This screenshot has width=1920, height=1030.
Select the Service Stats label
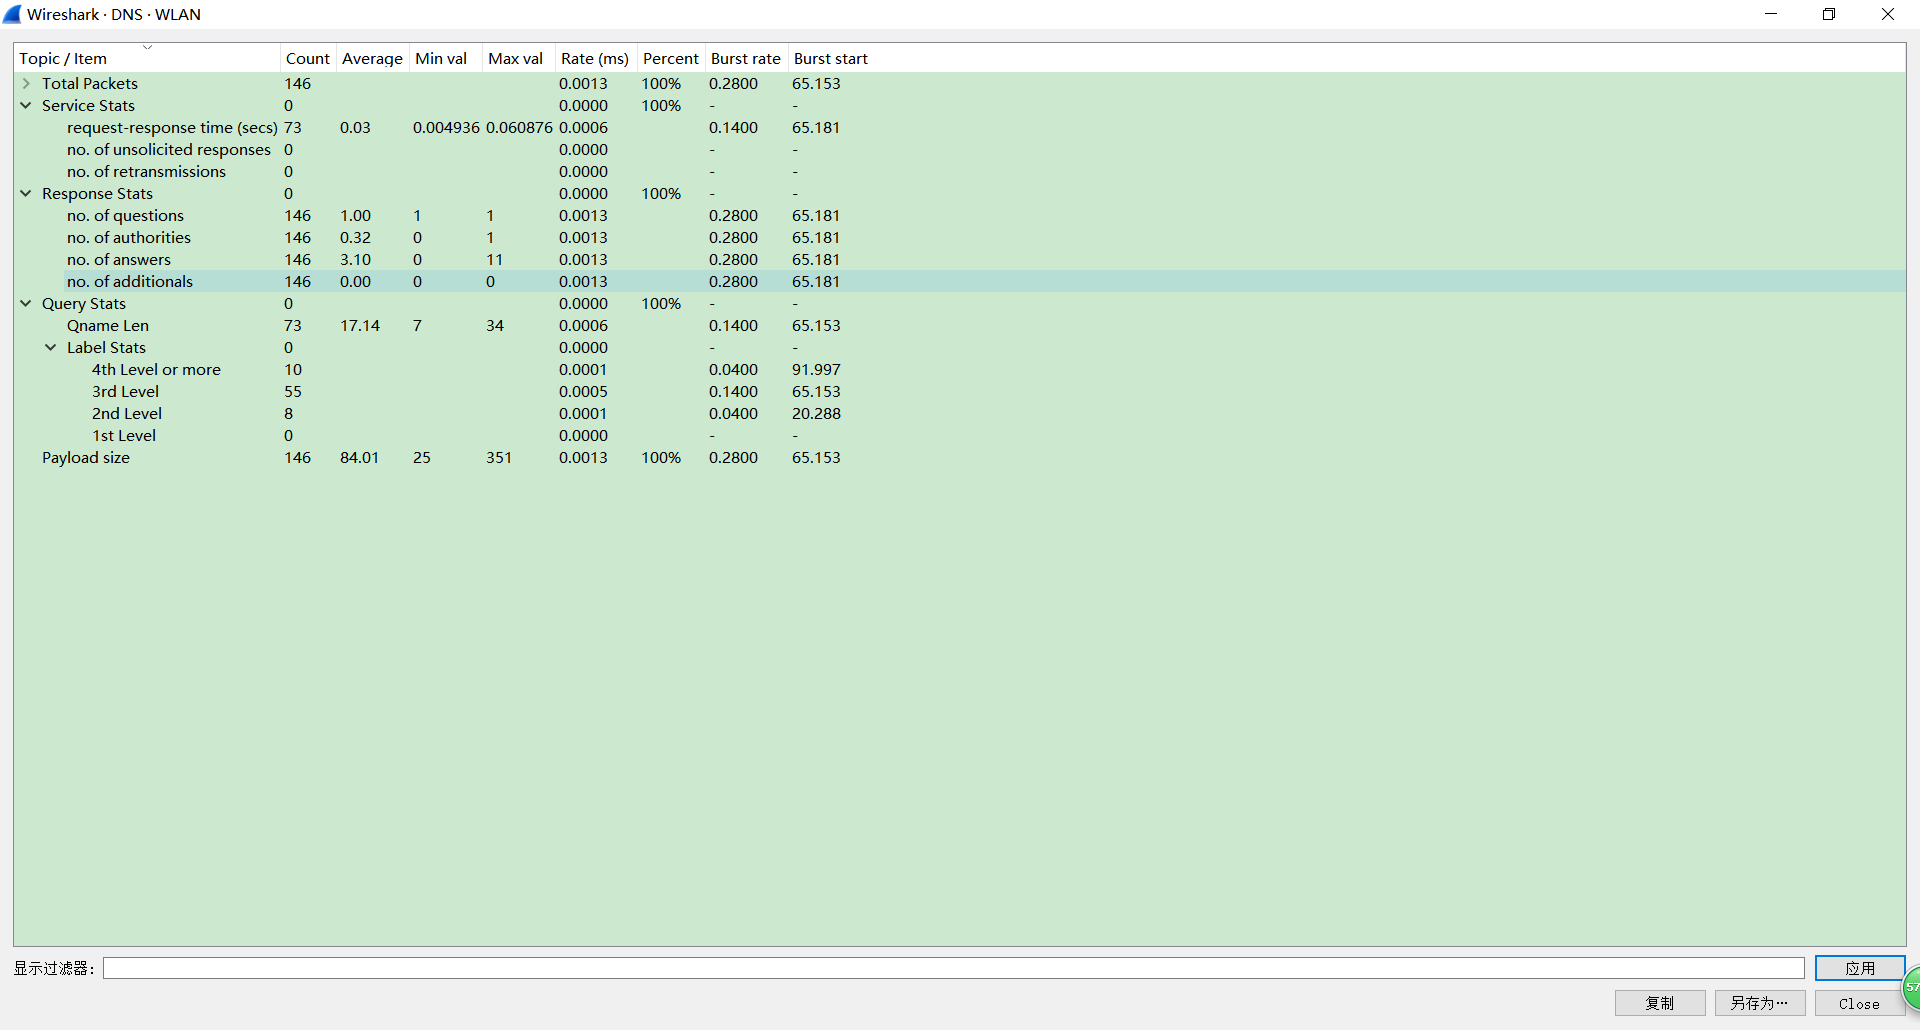pos(88,106)
